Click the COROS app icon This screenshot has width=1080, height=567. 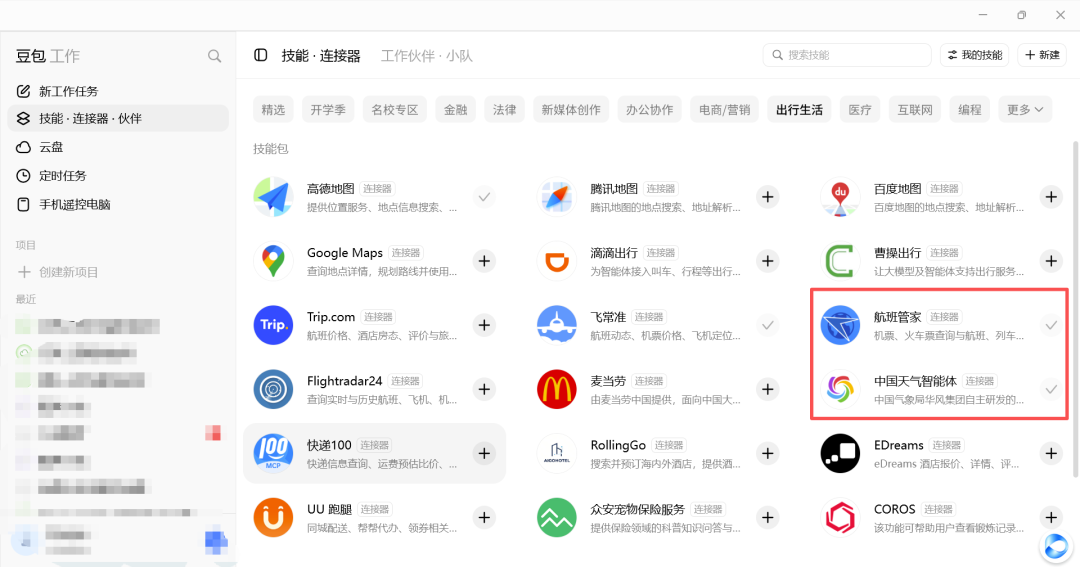tap(840, 517)
